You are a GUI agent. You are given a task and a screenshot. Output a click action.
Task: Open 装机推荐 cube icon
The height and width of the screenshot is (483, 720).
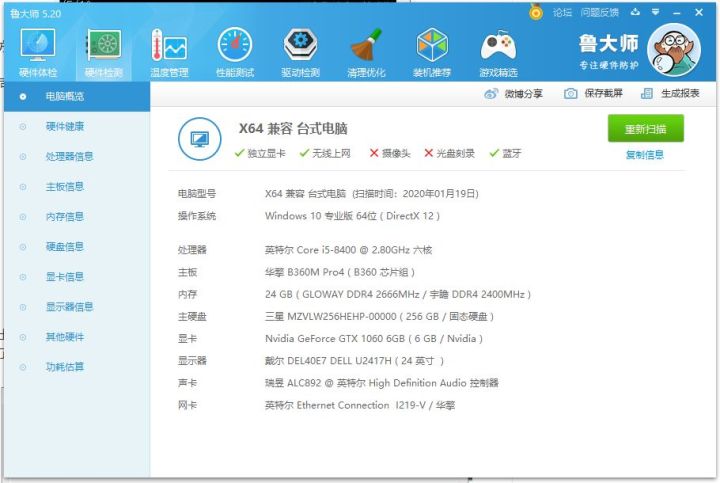tap(432, 45)
